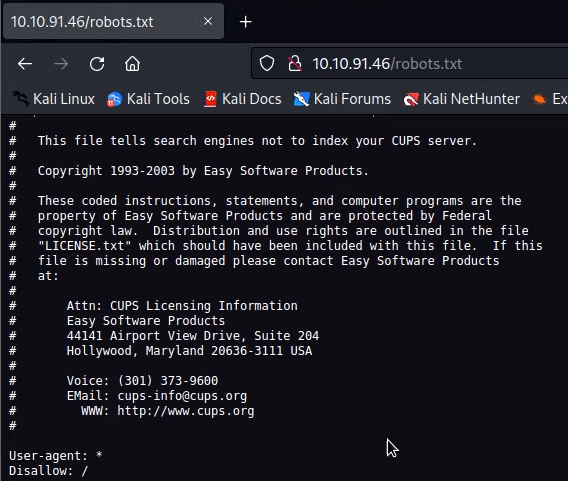Click the line starting 'file is missing or damaged'

(x=268, y=261)
